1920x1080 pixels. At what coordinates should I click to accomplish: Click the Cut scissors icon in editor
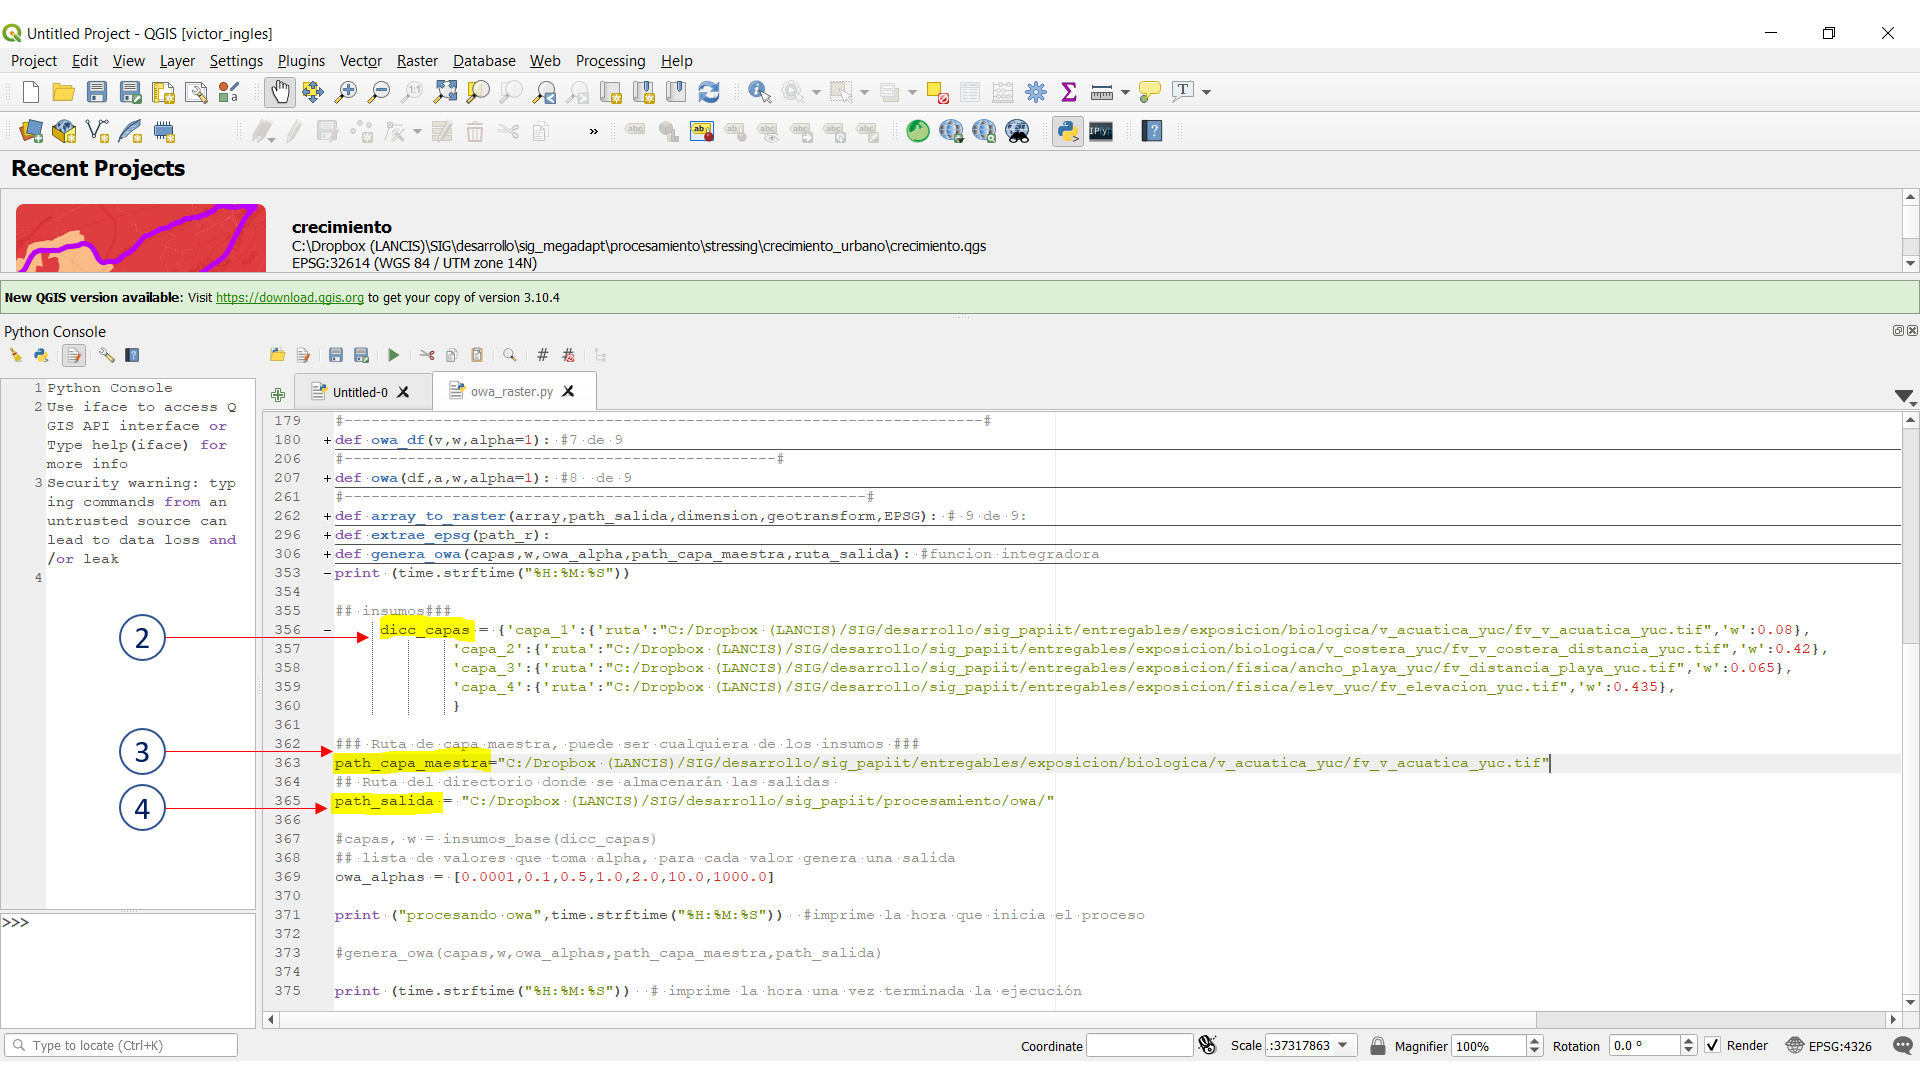coord(427,355)
